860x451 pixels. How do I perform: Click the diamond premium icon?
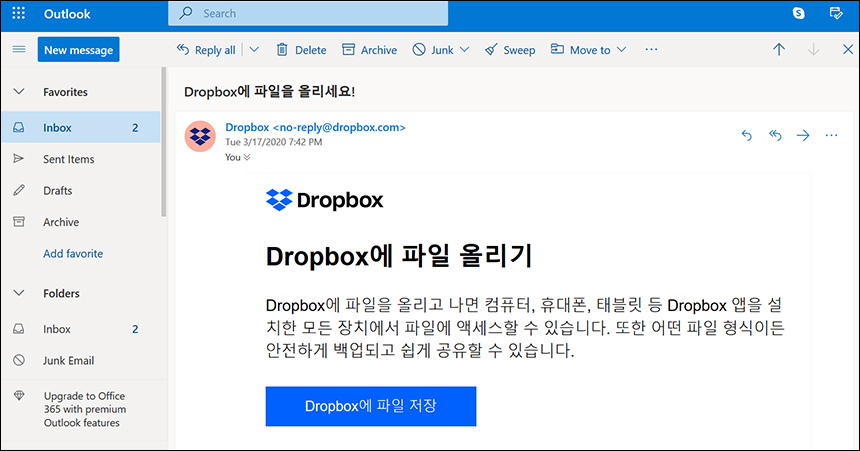(19, 396)
